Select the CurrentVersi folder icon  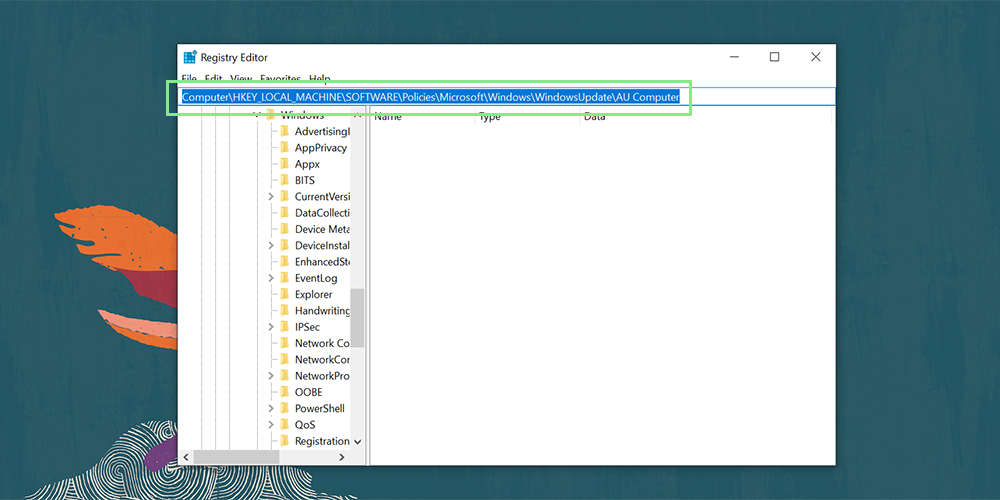(284, 196)
